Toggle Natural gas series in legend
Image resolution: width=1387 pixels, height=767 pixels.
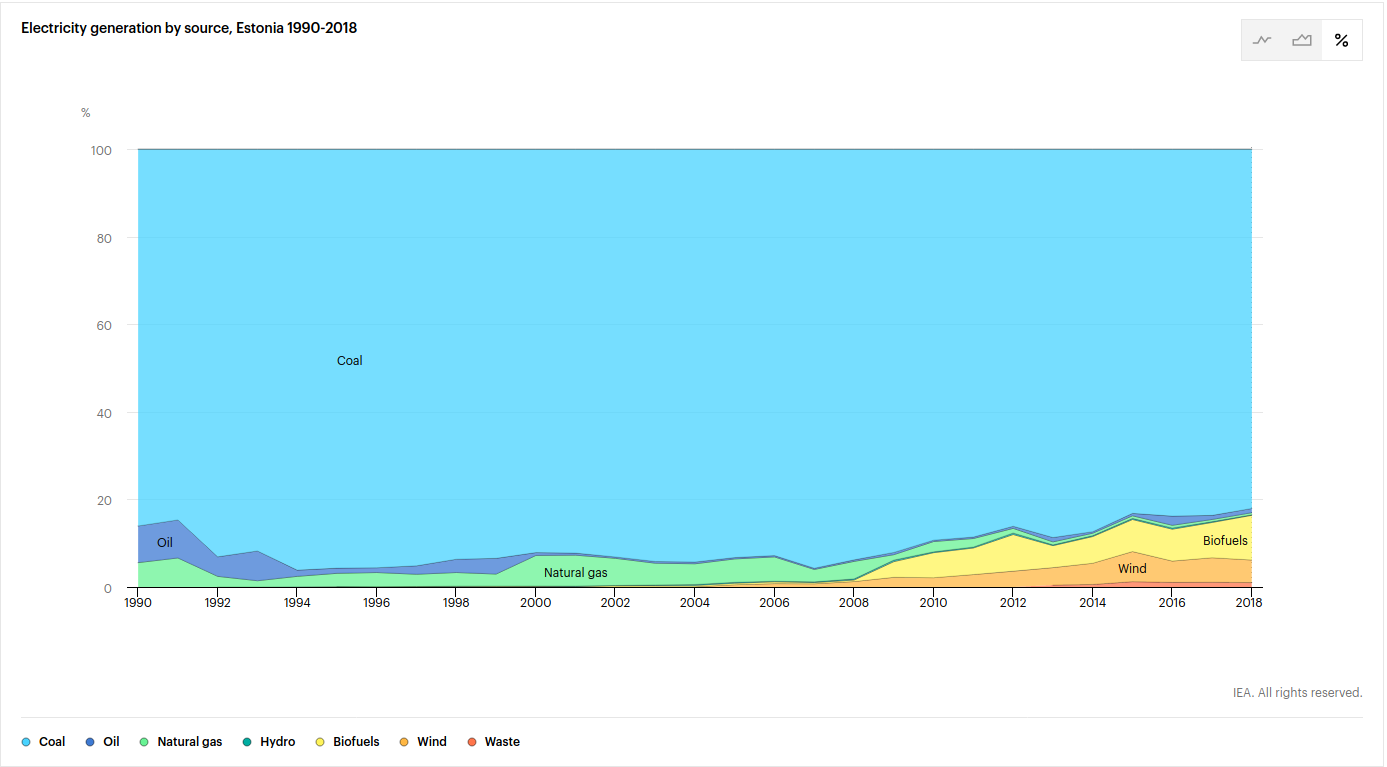click(181, 742)
